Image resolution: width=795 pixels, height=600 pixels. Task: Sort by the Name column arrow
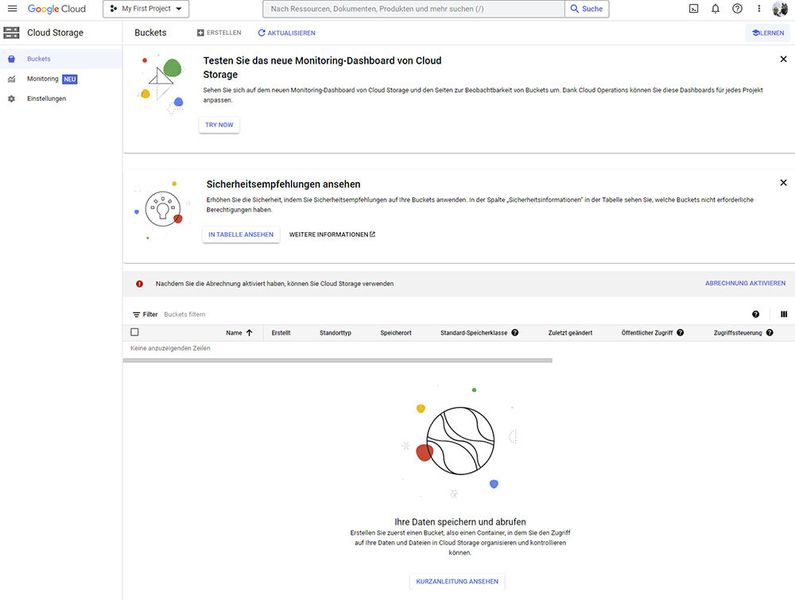[x=249, y=333]
